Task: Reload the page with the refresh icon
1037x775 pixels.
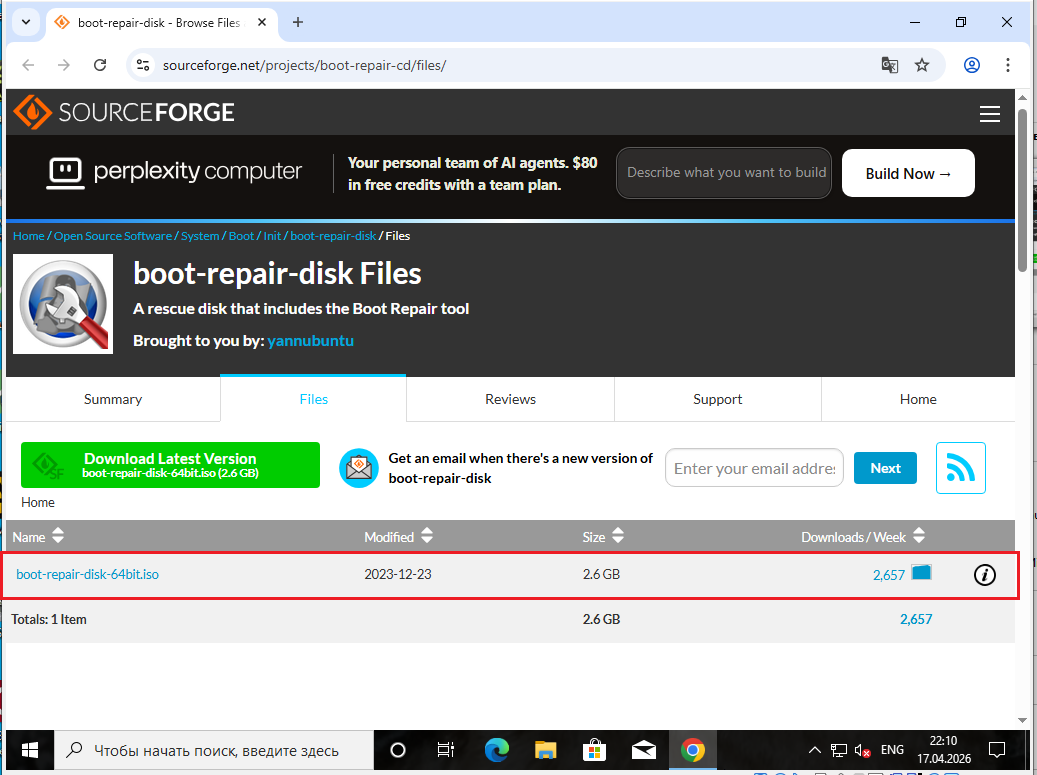Action: (x=100, y=64)
